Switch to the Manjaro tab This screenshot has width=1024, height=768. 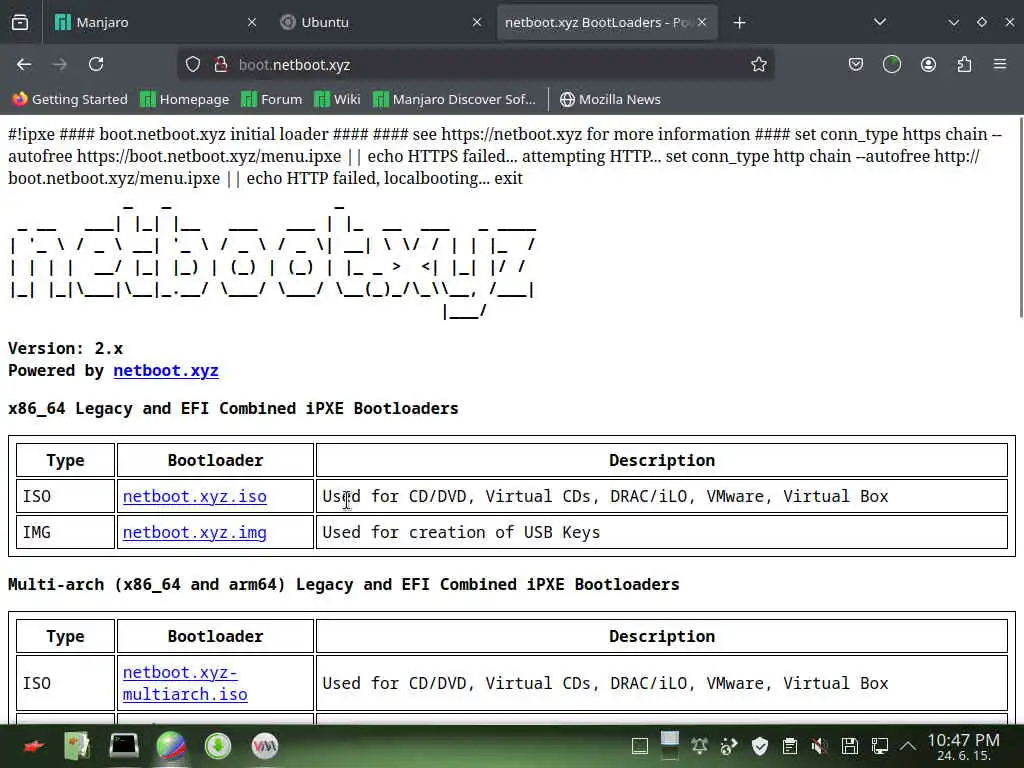pyautogui.click(x=155, y=23)
